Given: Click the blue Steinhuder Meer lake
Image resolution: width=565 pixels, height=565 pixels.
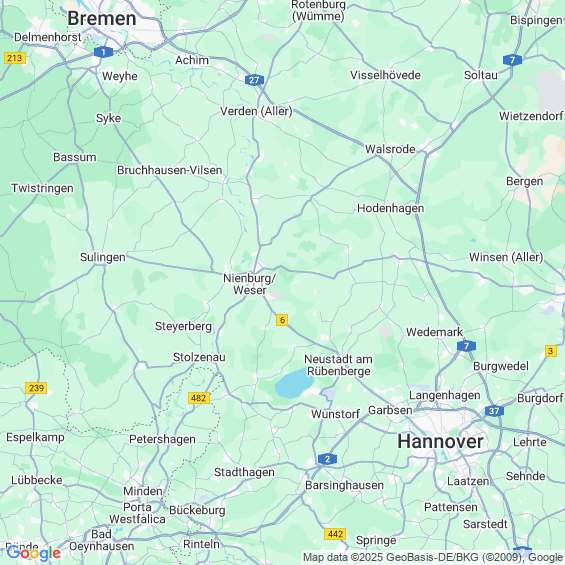Looking at the screenshot, I should [x=293, y=384].
